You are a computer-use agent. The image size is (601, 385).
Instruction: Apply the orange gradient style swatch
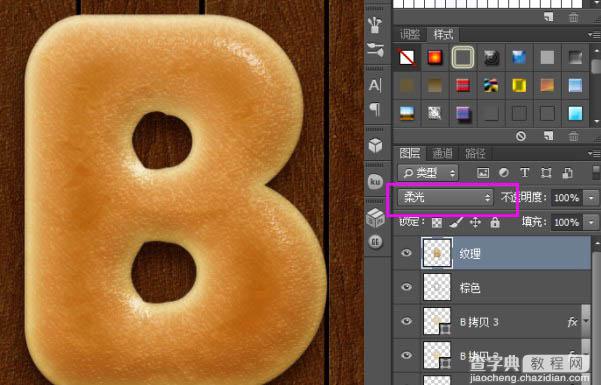click(x=547, y=86)
